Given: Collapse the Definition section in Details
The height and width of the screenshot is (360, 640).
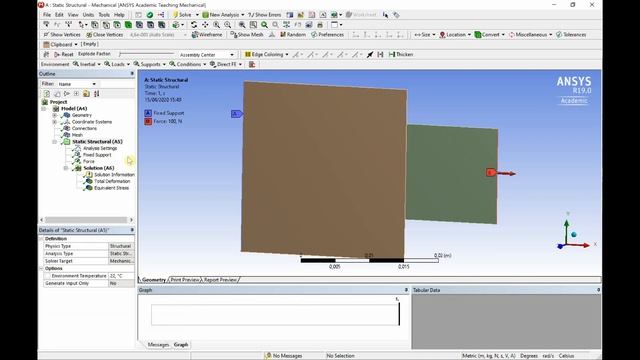Looking at the screenshot, I should point(42,239).
